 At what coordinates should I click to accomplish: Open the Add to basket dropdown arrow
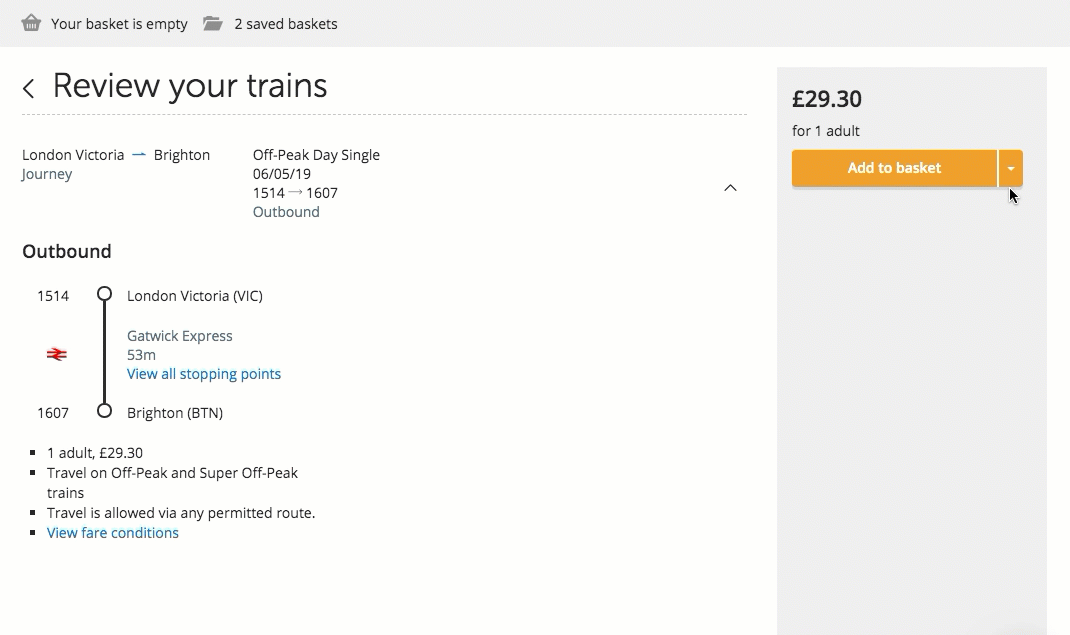pyautogui.click(x=1011, y=168)
